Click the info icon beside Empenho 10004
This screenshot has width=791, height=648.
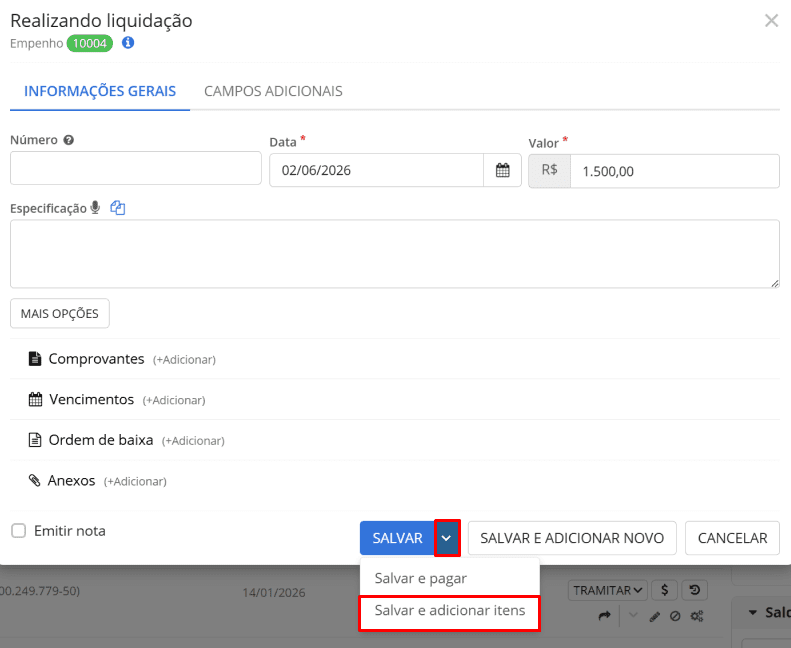click(x=128, y=43)
